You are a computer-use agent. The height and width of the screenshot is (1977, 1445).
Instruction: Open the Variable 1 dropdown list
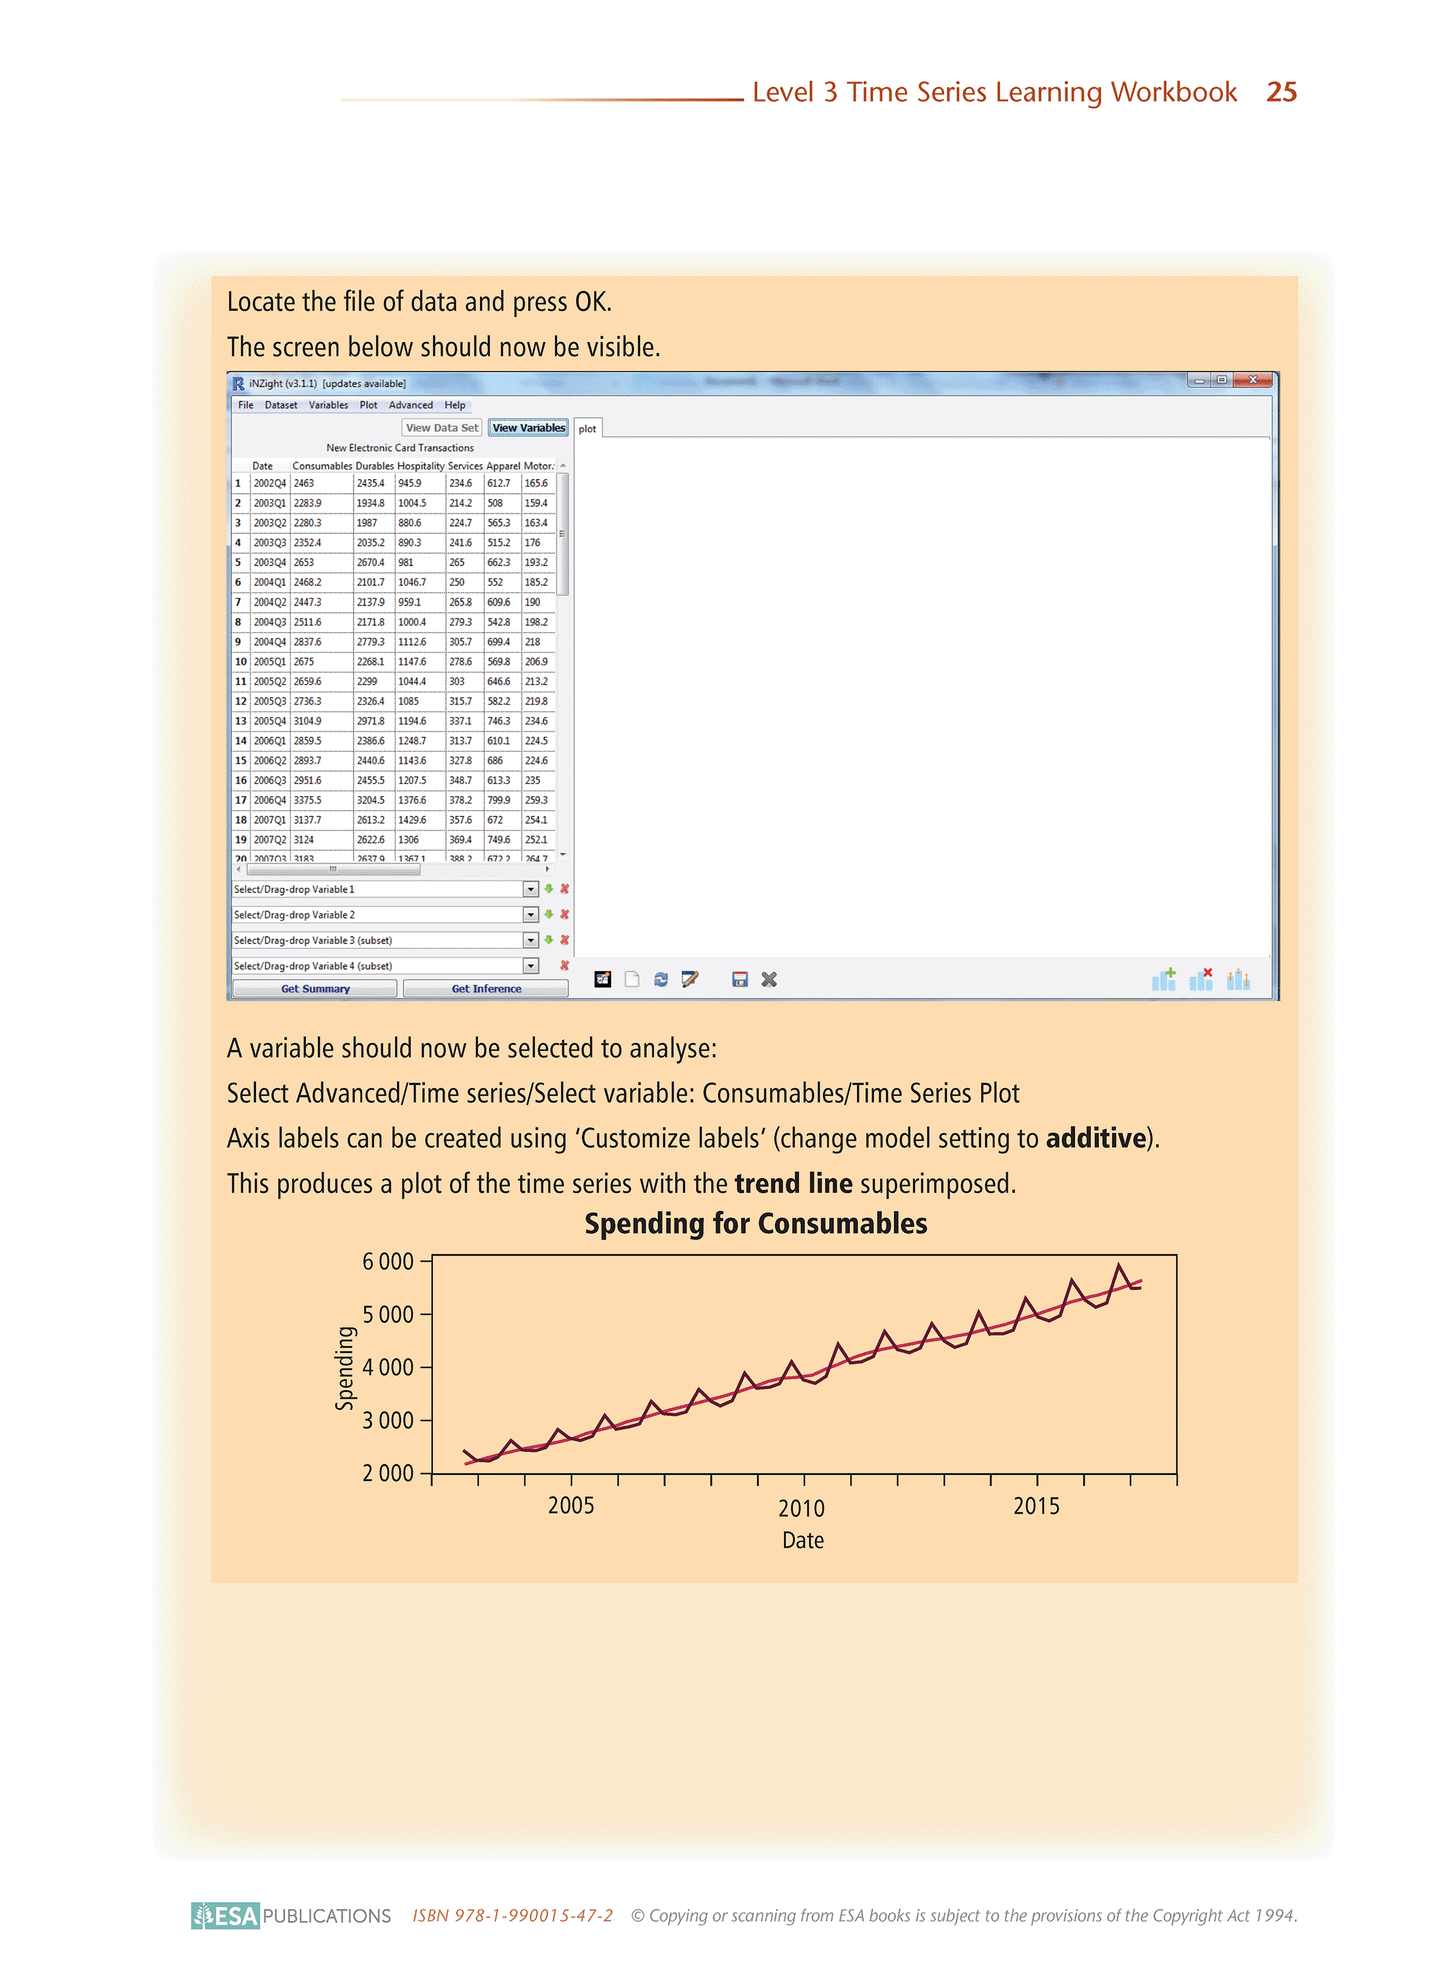[531, 890]
